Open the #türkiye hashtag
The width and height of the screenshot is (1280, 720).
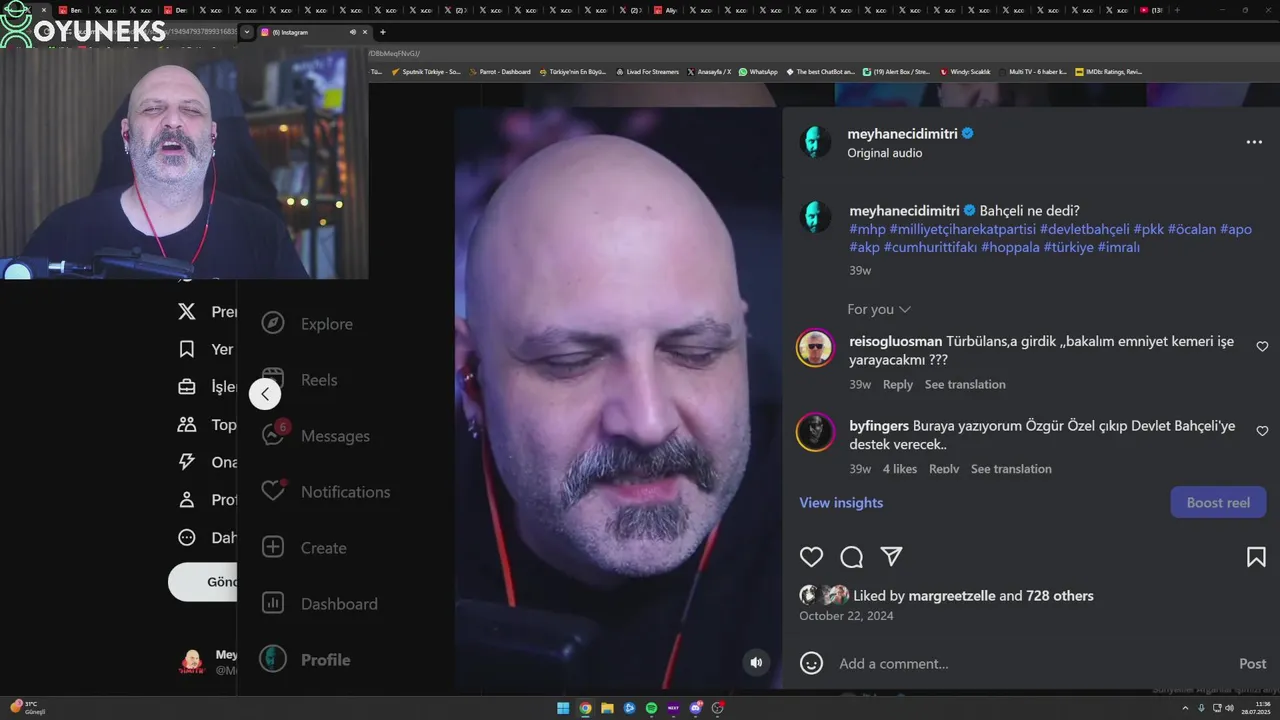click(1069, 247)
